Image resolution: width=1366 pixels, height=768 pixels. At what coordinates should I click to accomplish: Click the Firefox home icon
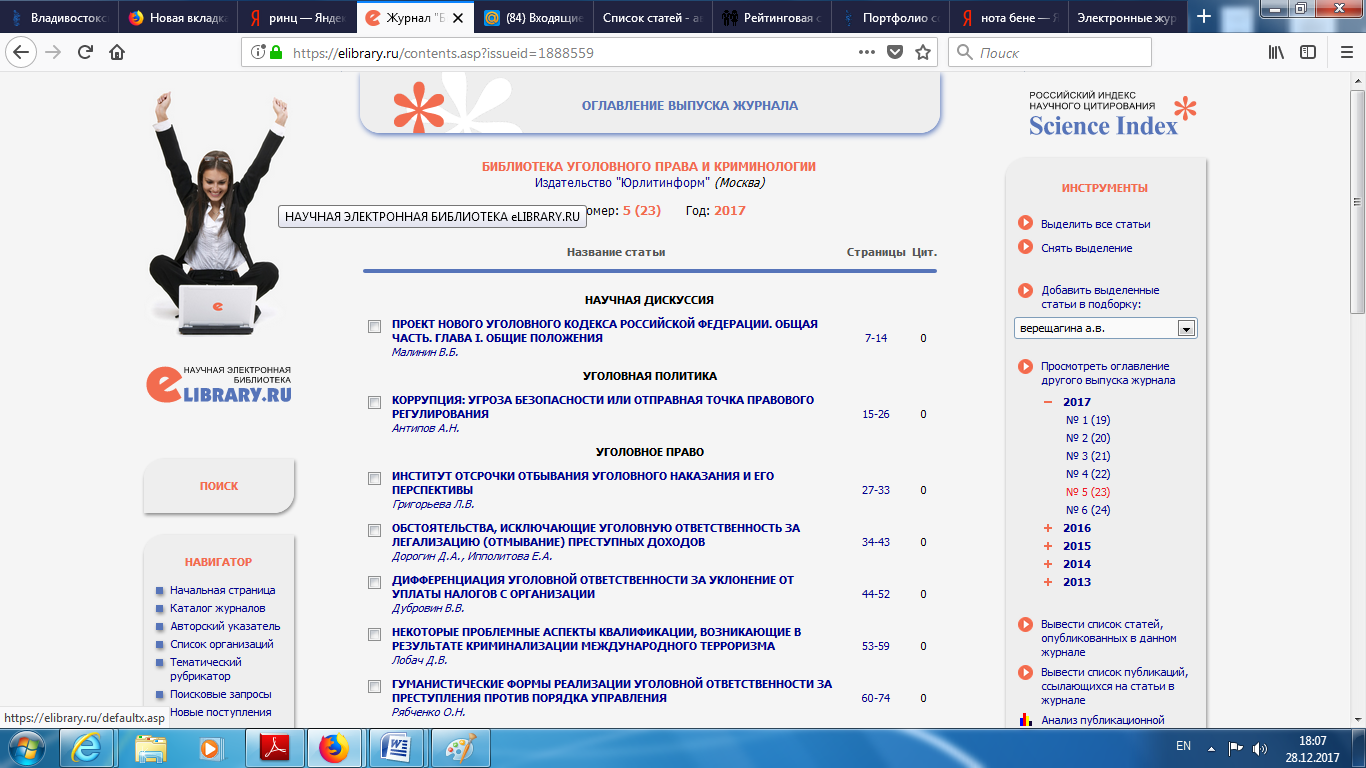tap(117, 53)
